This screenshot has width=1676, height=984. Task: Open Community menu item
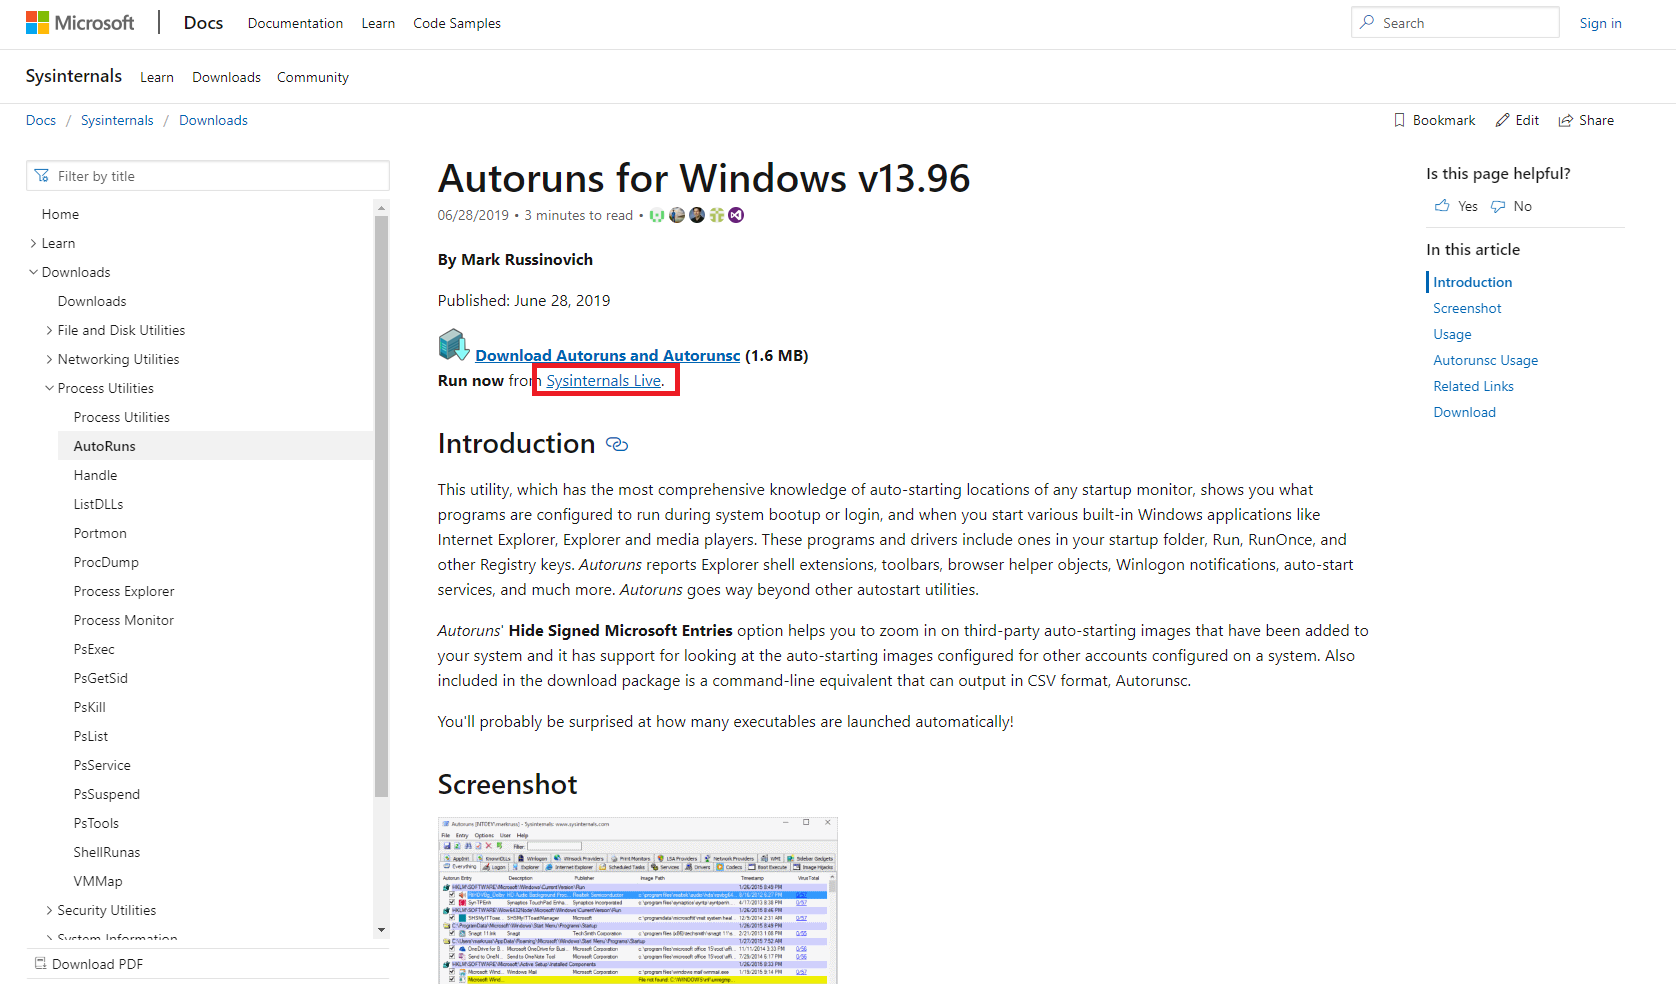[x=313, y=77]
